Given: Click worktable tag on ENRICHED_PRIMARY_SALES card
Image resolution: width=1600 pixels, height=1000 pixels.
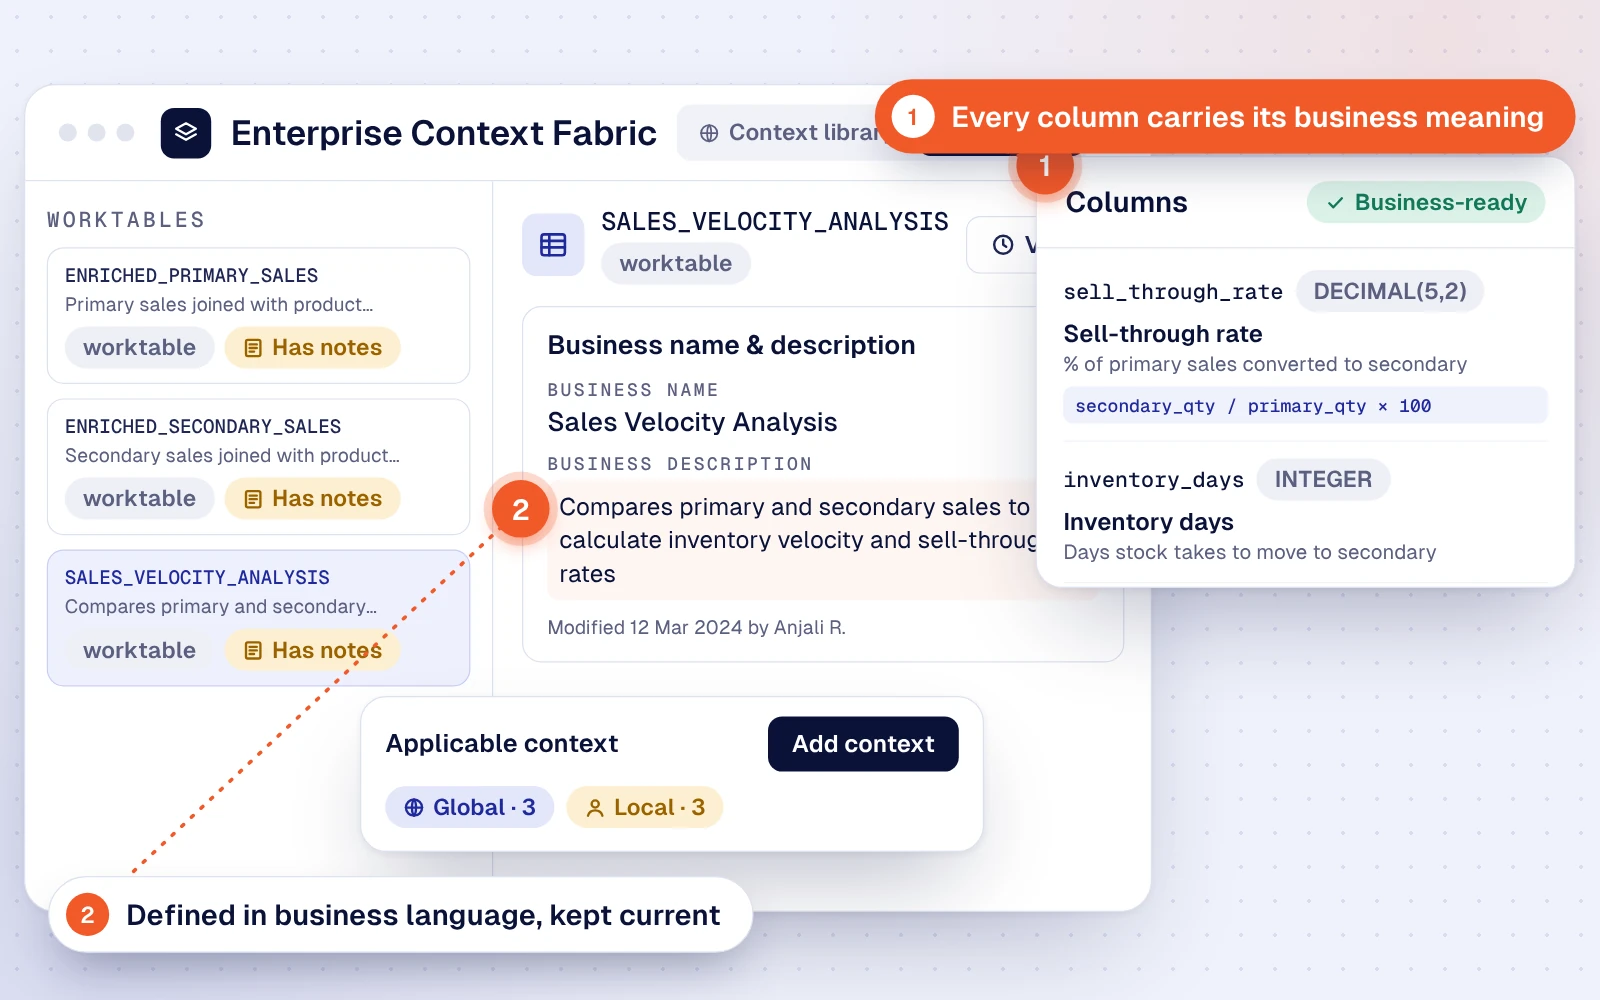Looking at the screenshot, I should pos(140,347).
